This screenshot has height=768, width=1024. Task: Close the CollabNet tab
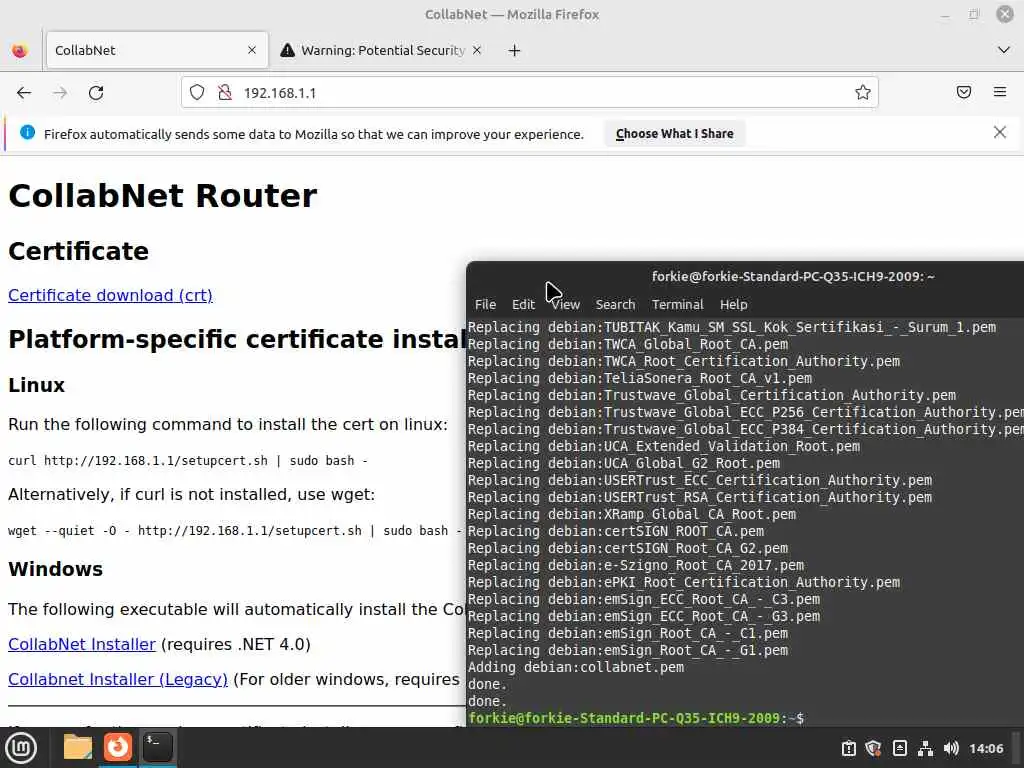(252, 50)
